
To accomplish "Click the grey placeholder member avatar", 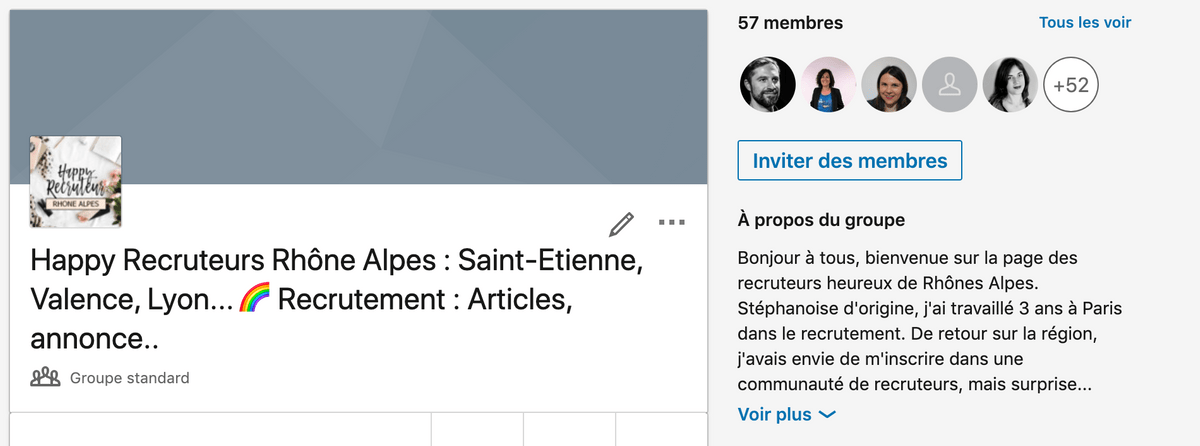I will (950, 85).
